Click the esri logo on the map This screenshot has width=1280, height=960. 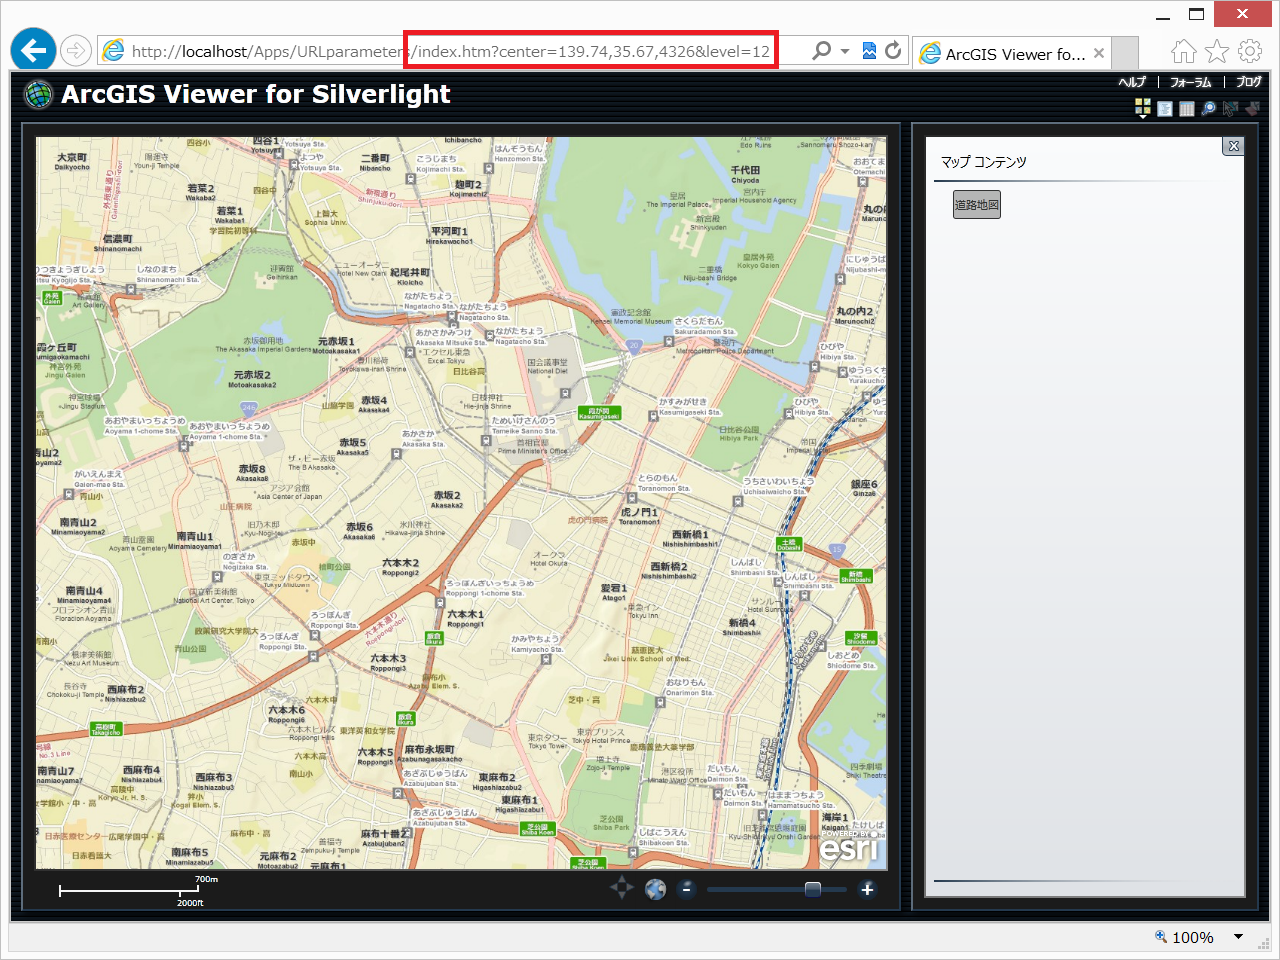[849, 849]
